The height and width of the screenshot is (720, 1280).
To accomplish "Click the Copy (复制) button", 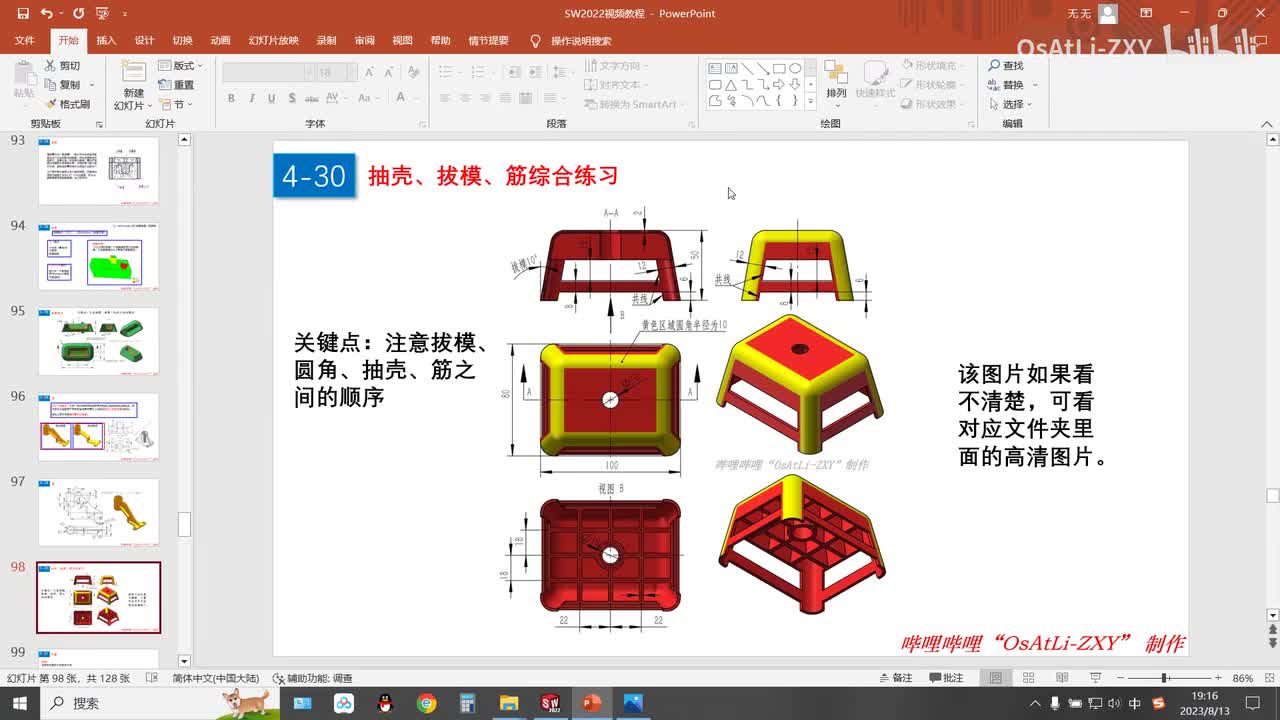I will coord(61,85).
